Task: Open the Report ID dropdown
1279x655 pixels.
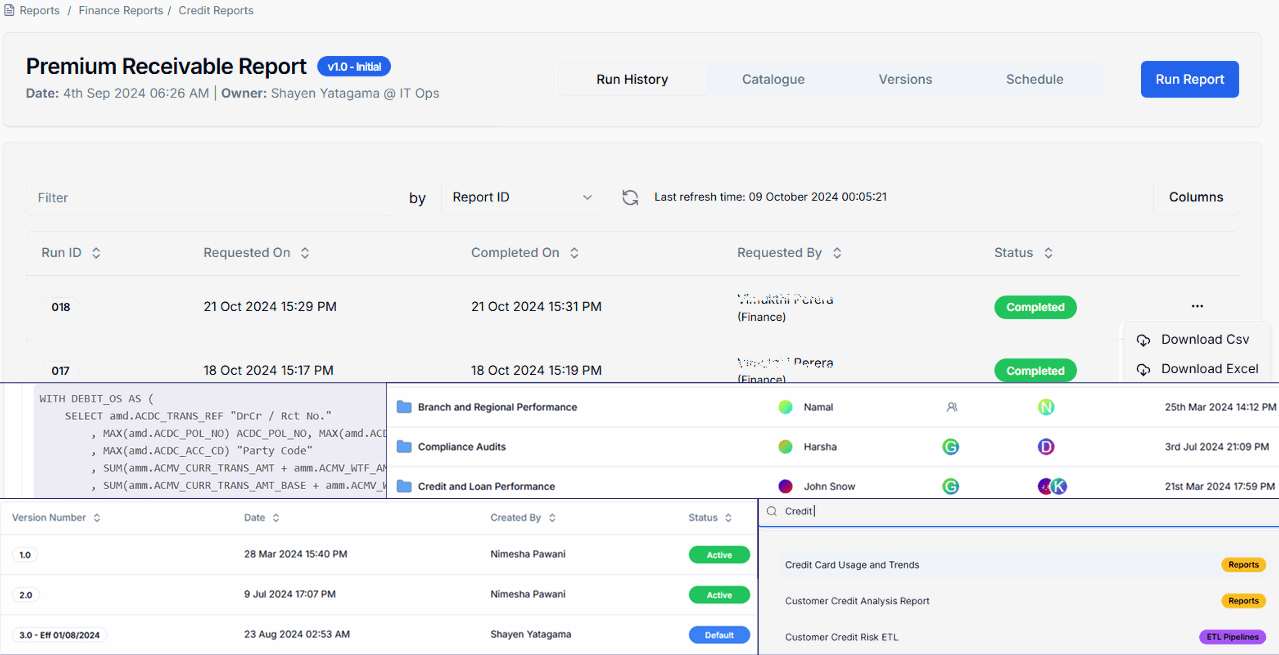Action: [x=522, y=197]
